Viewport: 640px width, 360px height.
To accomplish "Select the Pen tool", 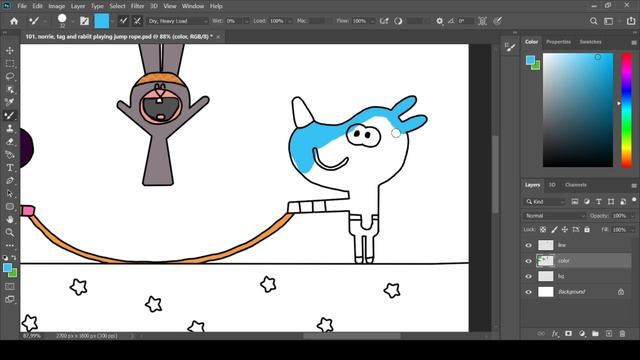I will 10,180.
